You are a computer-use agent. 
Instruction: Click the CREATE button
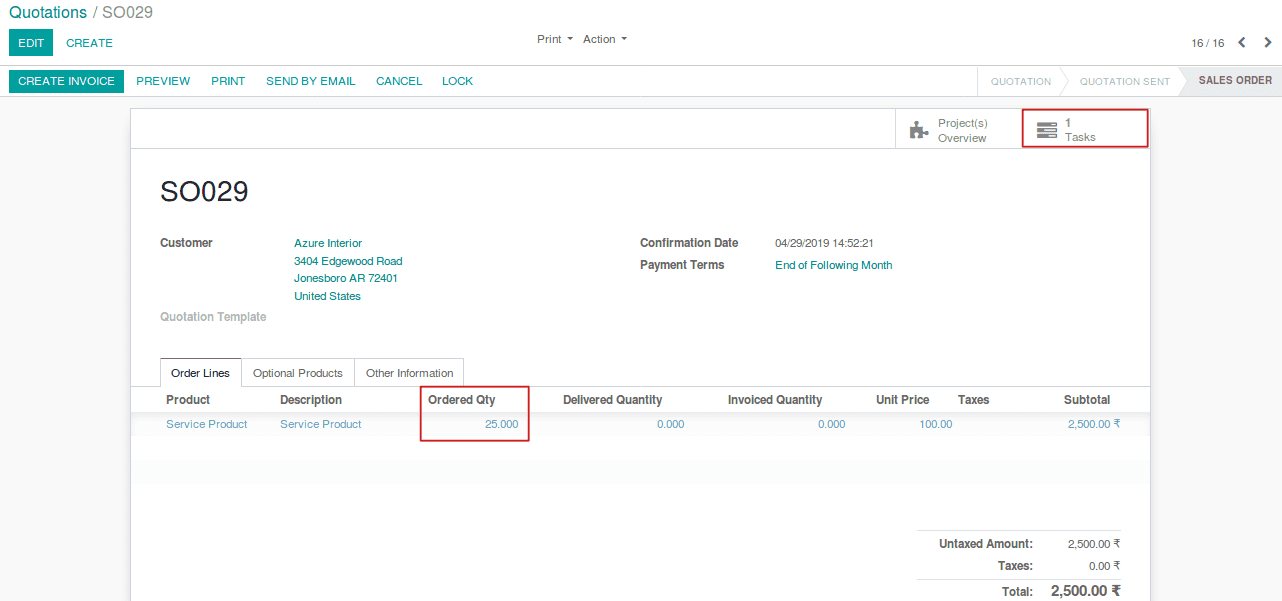tap(89, 43)
